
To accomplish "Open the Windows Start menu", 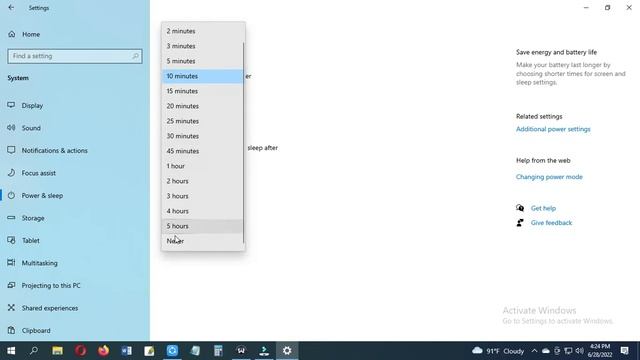I will (11, 351).
